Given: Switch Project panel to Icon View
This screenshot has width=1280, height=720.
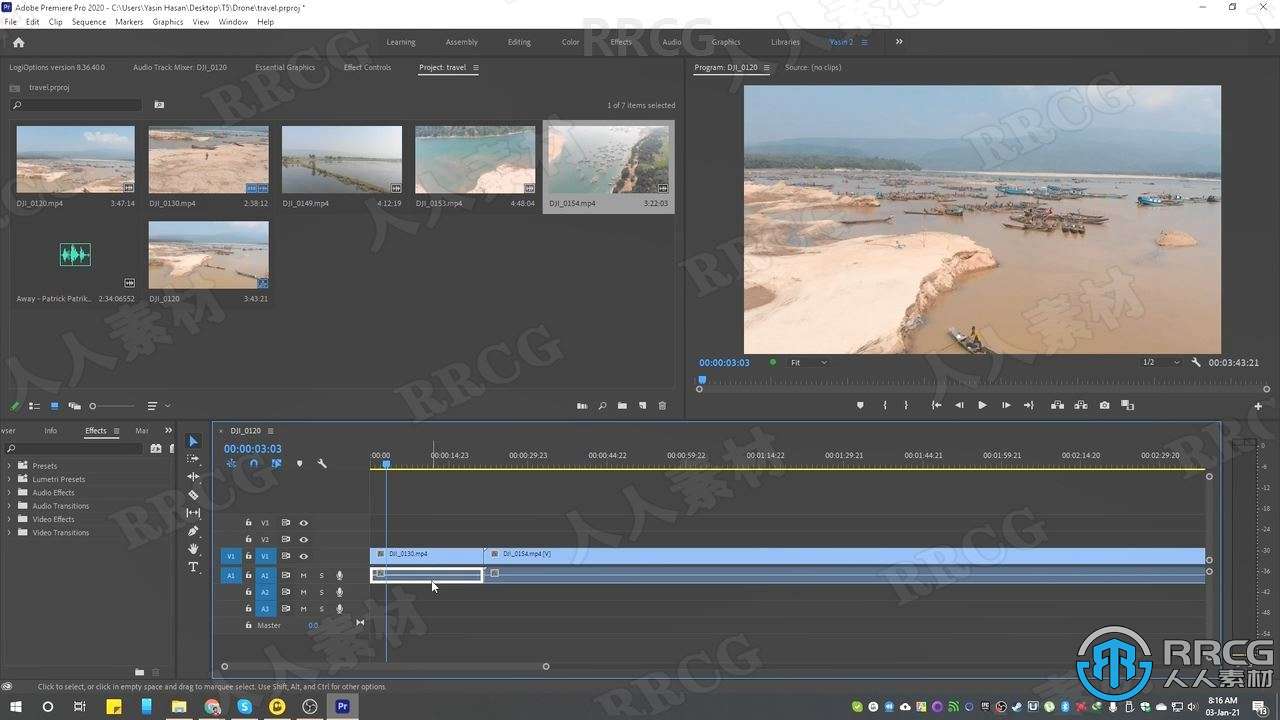Looking at the screenshot, I should point(54,406).
